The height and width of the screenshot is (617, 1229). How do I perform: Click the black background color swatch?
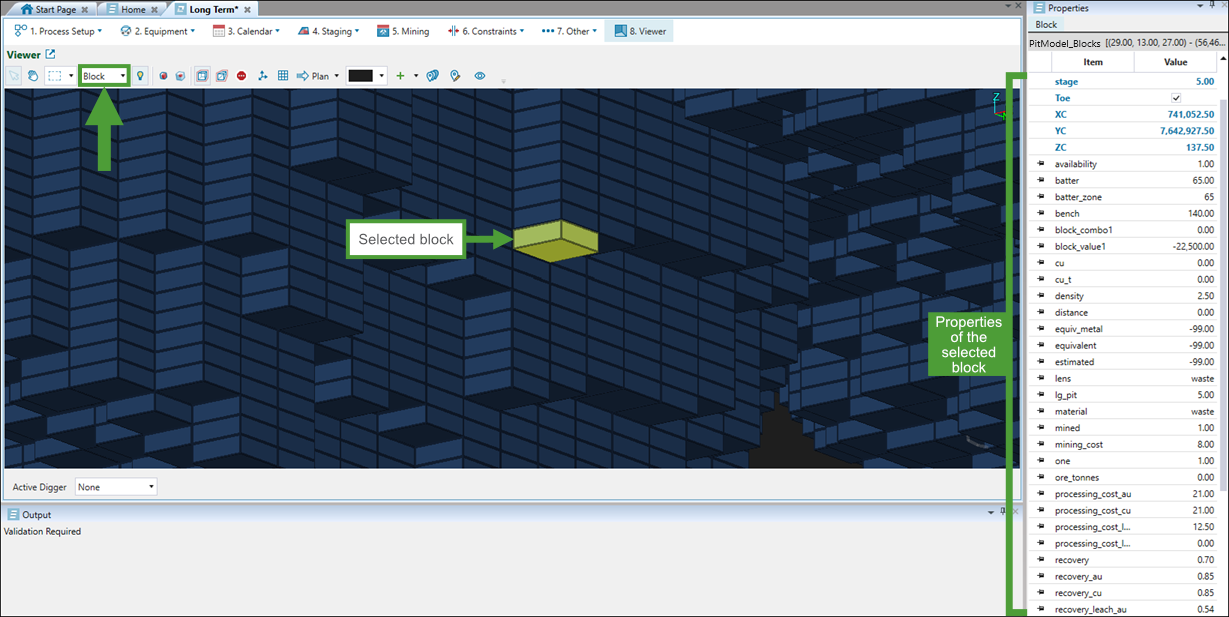360,76
